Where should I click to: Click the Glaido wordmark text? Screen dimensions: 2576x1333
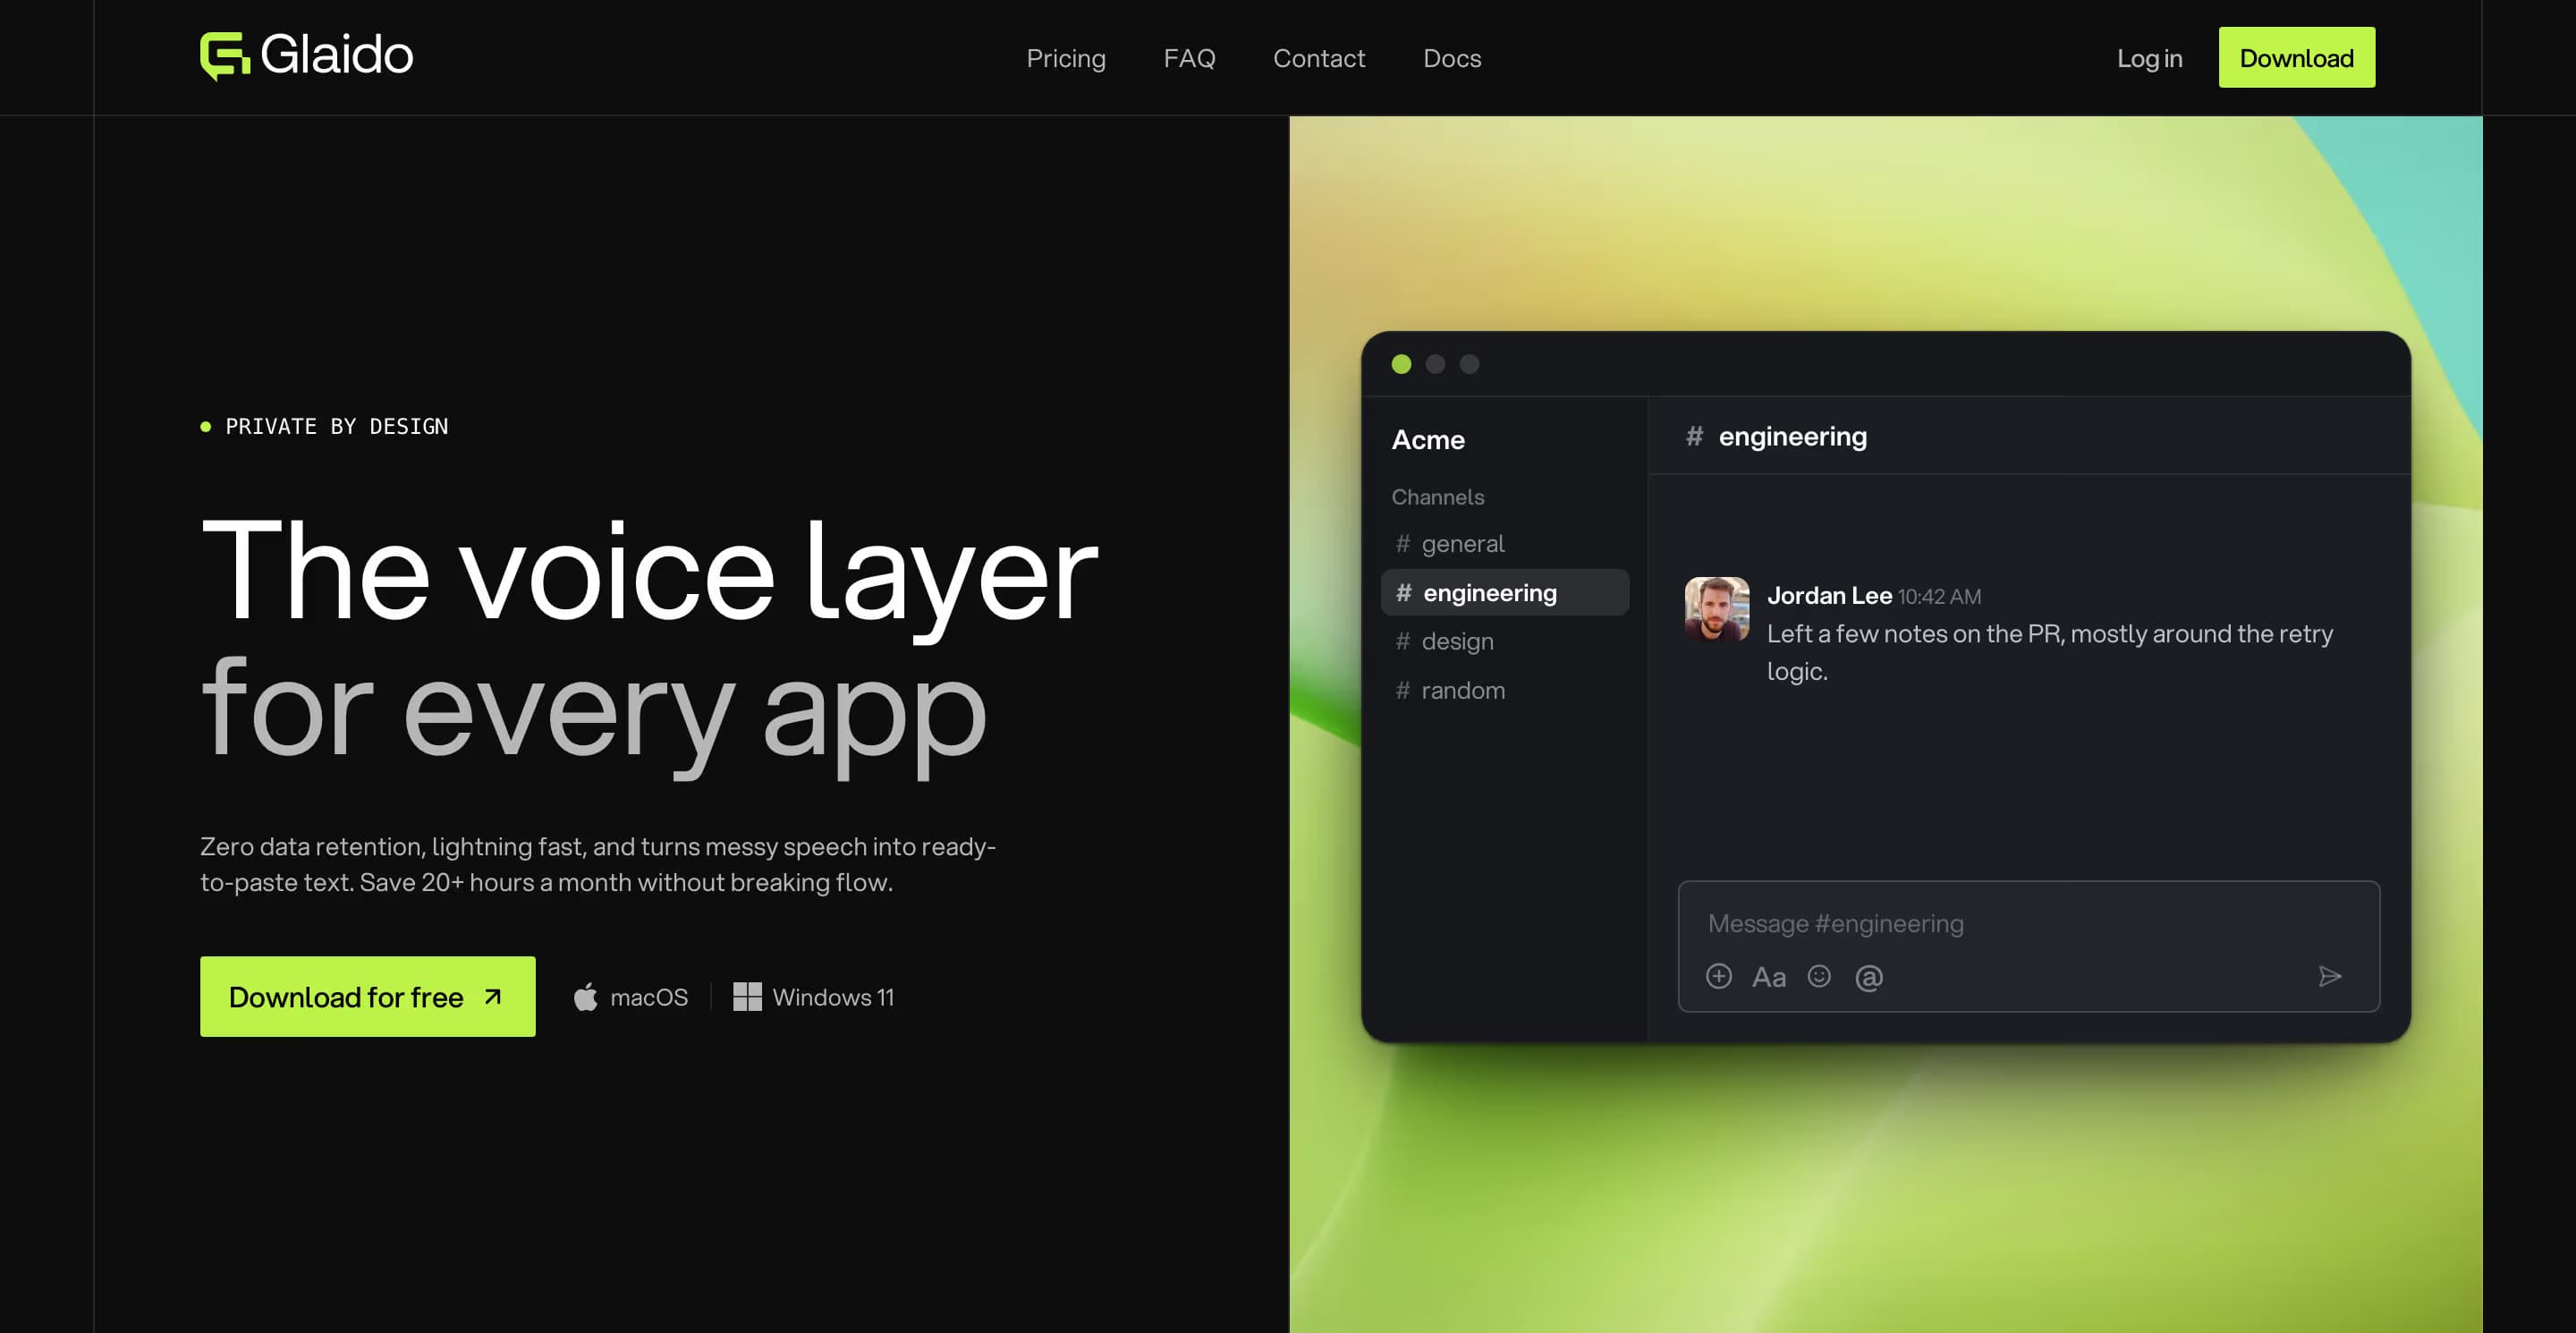336,54
